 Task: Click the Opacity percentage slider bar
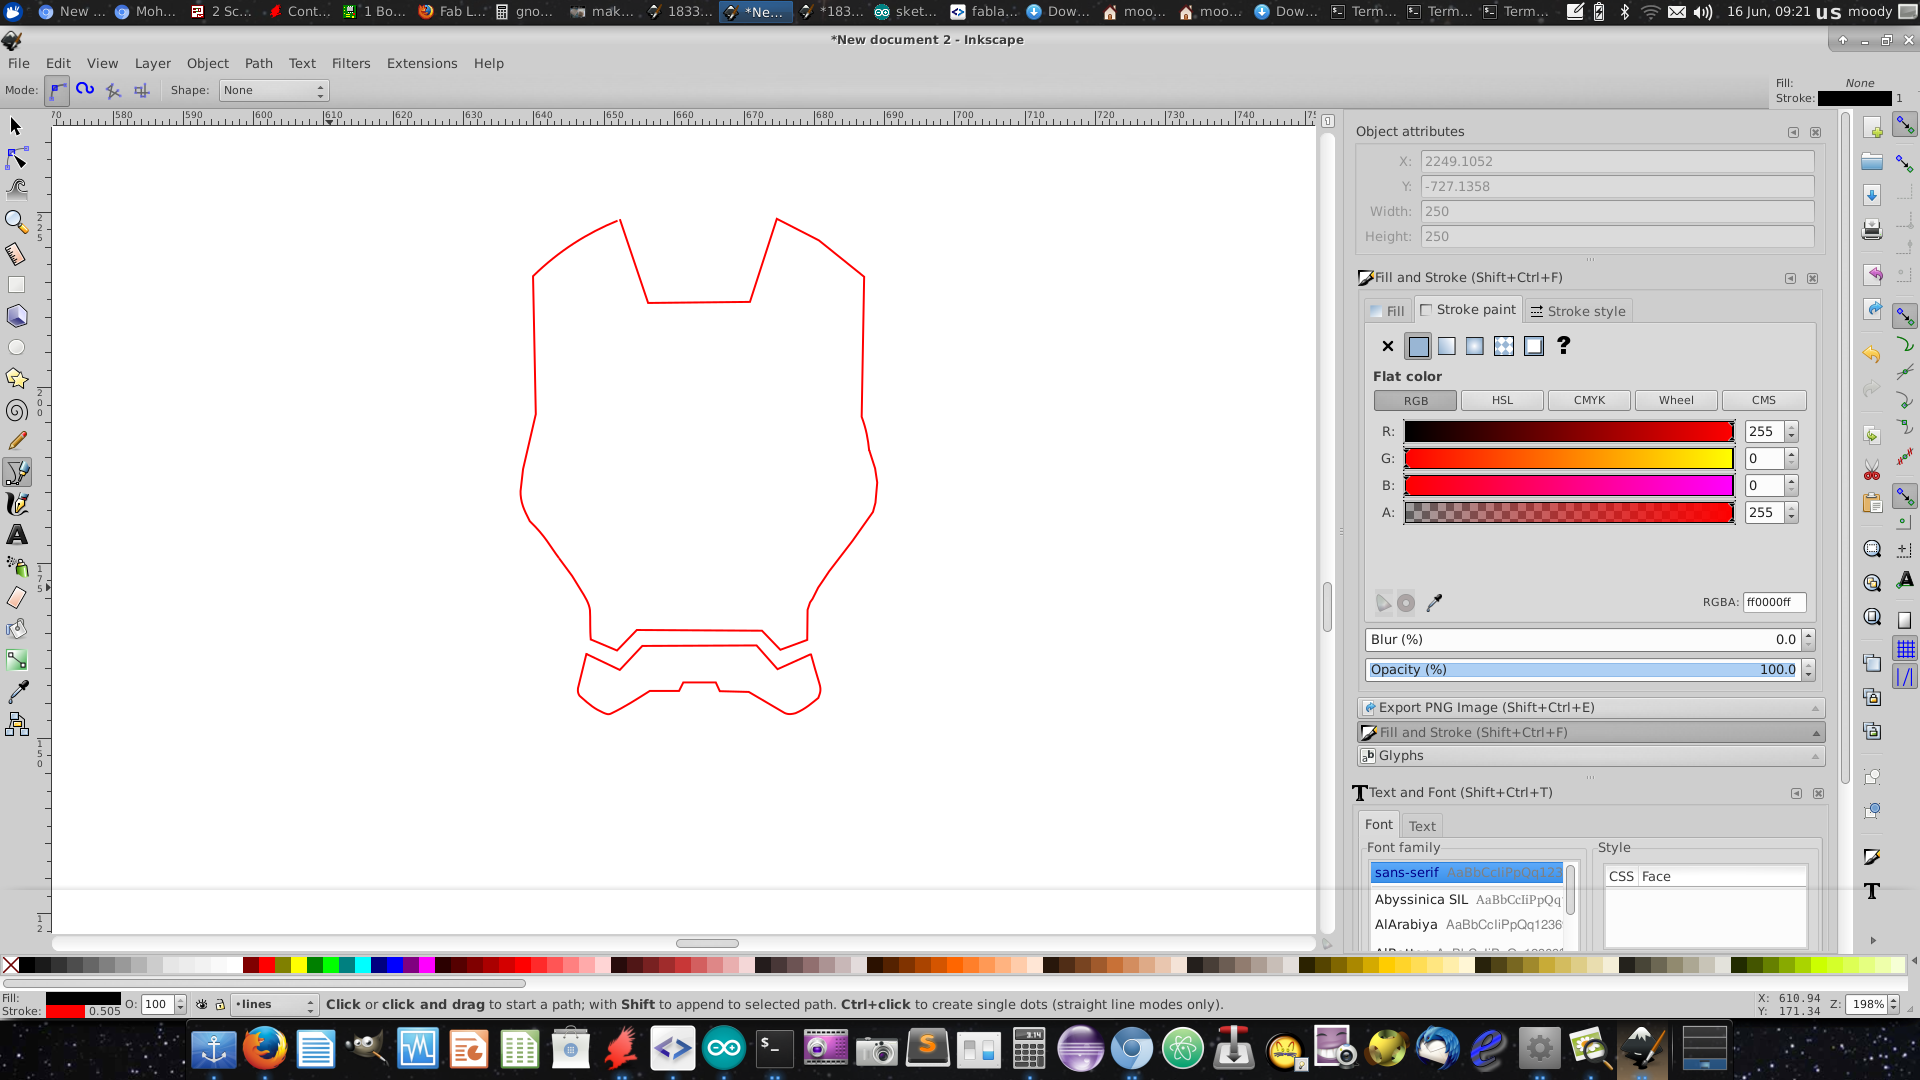point(1583,669)
